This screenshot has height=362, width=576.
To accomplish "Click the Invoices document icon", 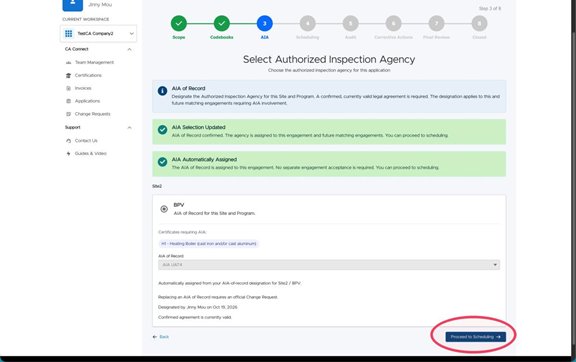I will pyautogui.click(x=68, y=88).
